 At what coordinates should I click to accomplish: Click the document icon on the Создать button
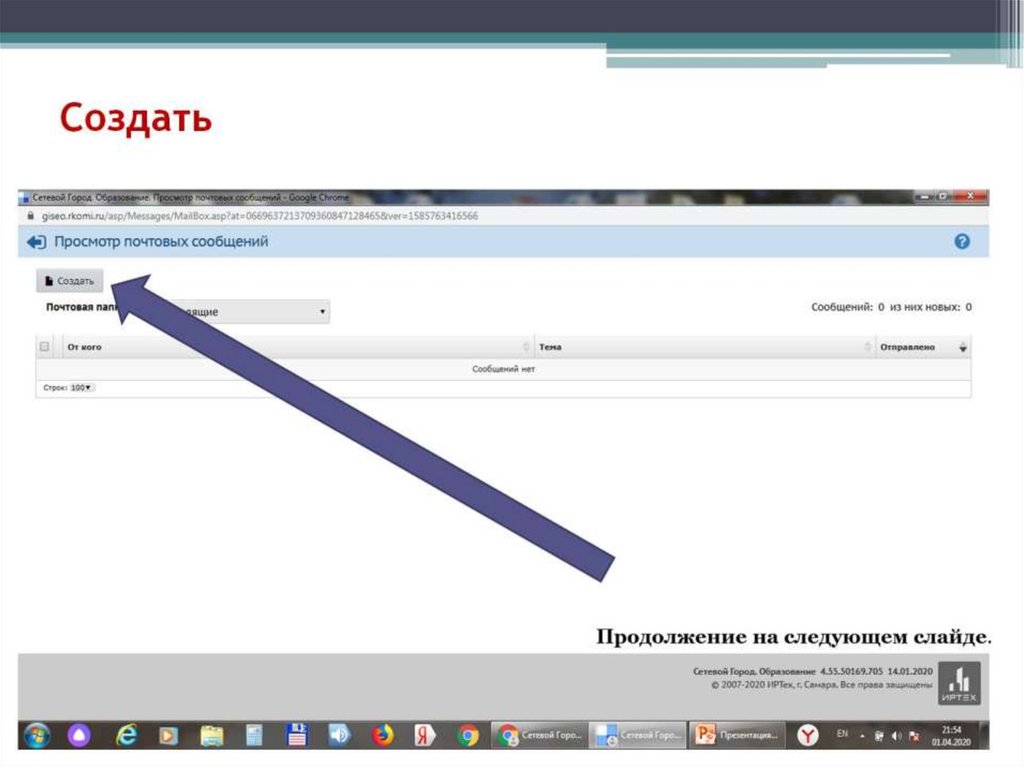pyautogui.click(x=48, y=281)
